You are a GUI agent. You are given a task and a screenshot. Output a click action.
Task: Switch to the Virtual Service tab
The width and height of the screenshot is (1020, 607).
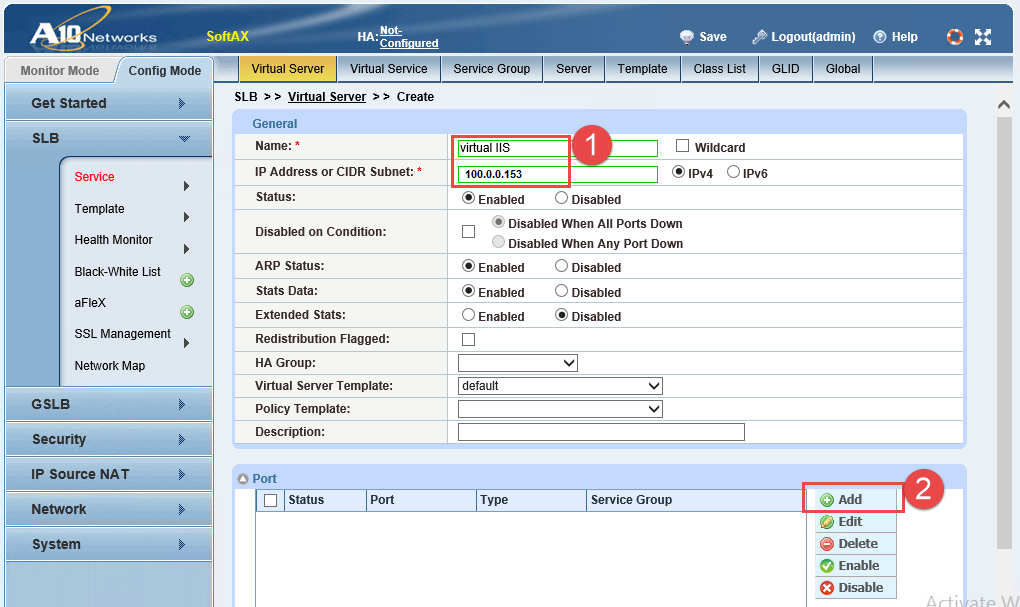click(x=388, y=69)
